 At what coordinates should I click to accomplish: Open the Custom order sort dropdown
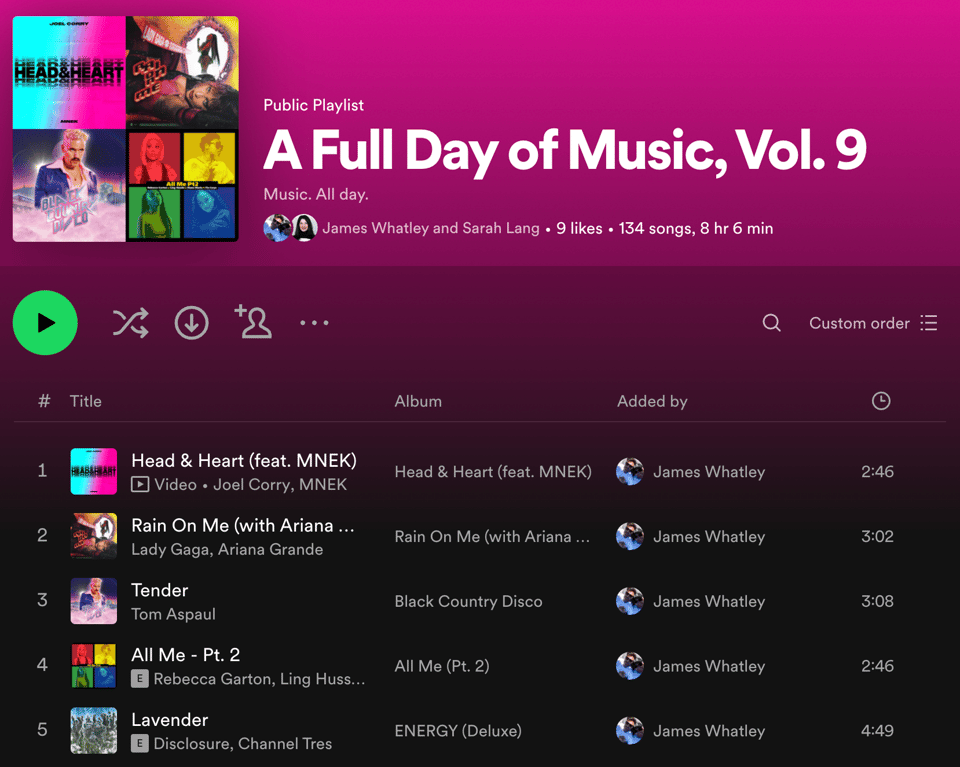point(873,323)
